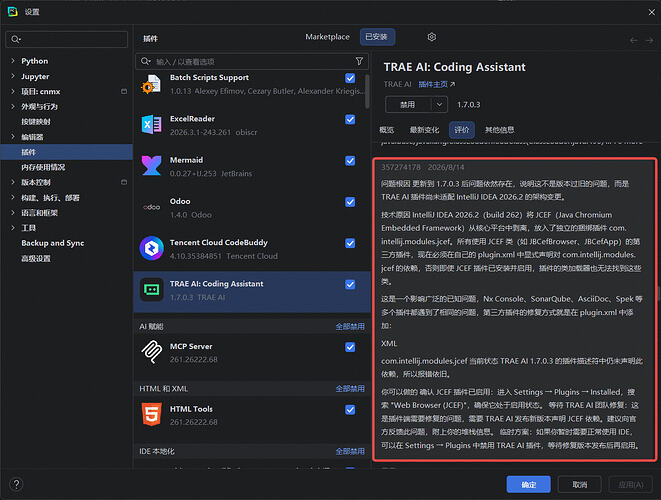Open the 插件主页 link
661x500 pixels.
coord(433,84)
